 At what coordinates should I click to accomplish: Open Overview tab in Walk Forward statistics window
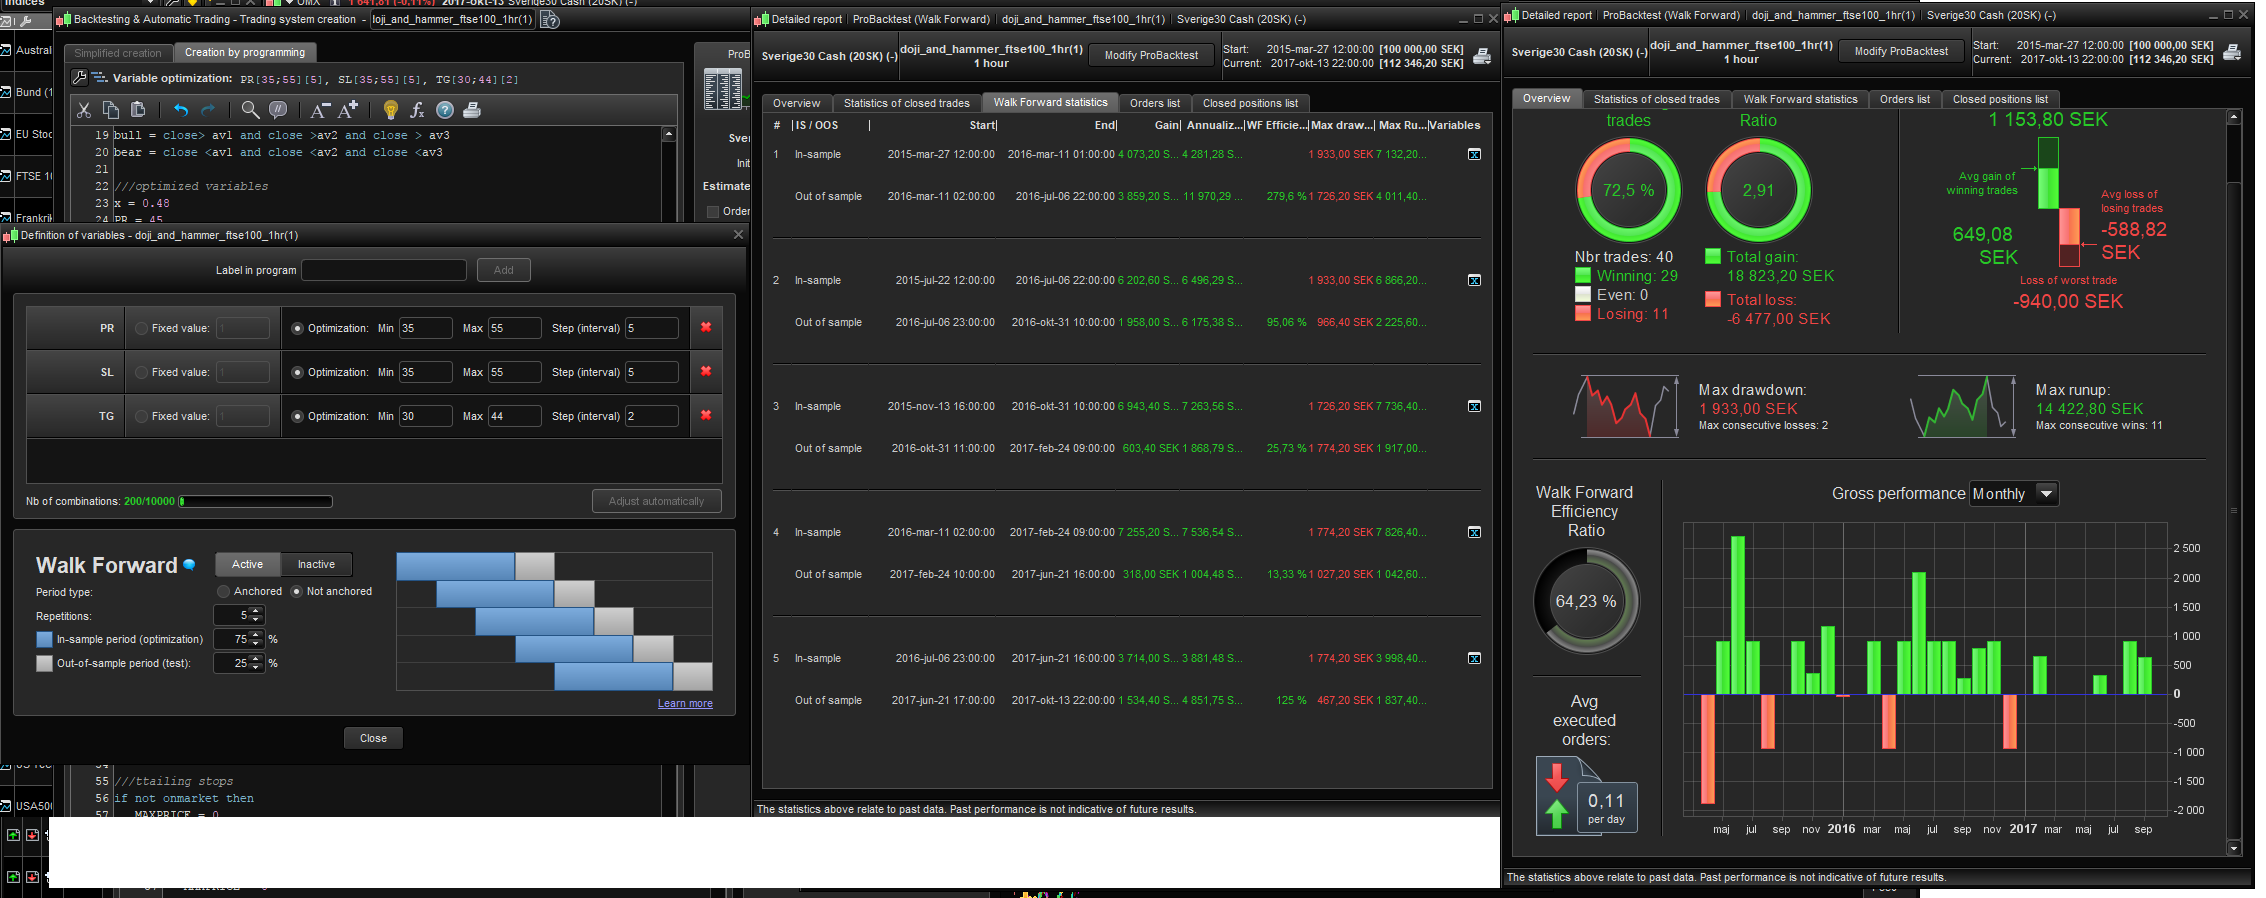[796, 103]
